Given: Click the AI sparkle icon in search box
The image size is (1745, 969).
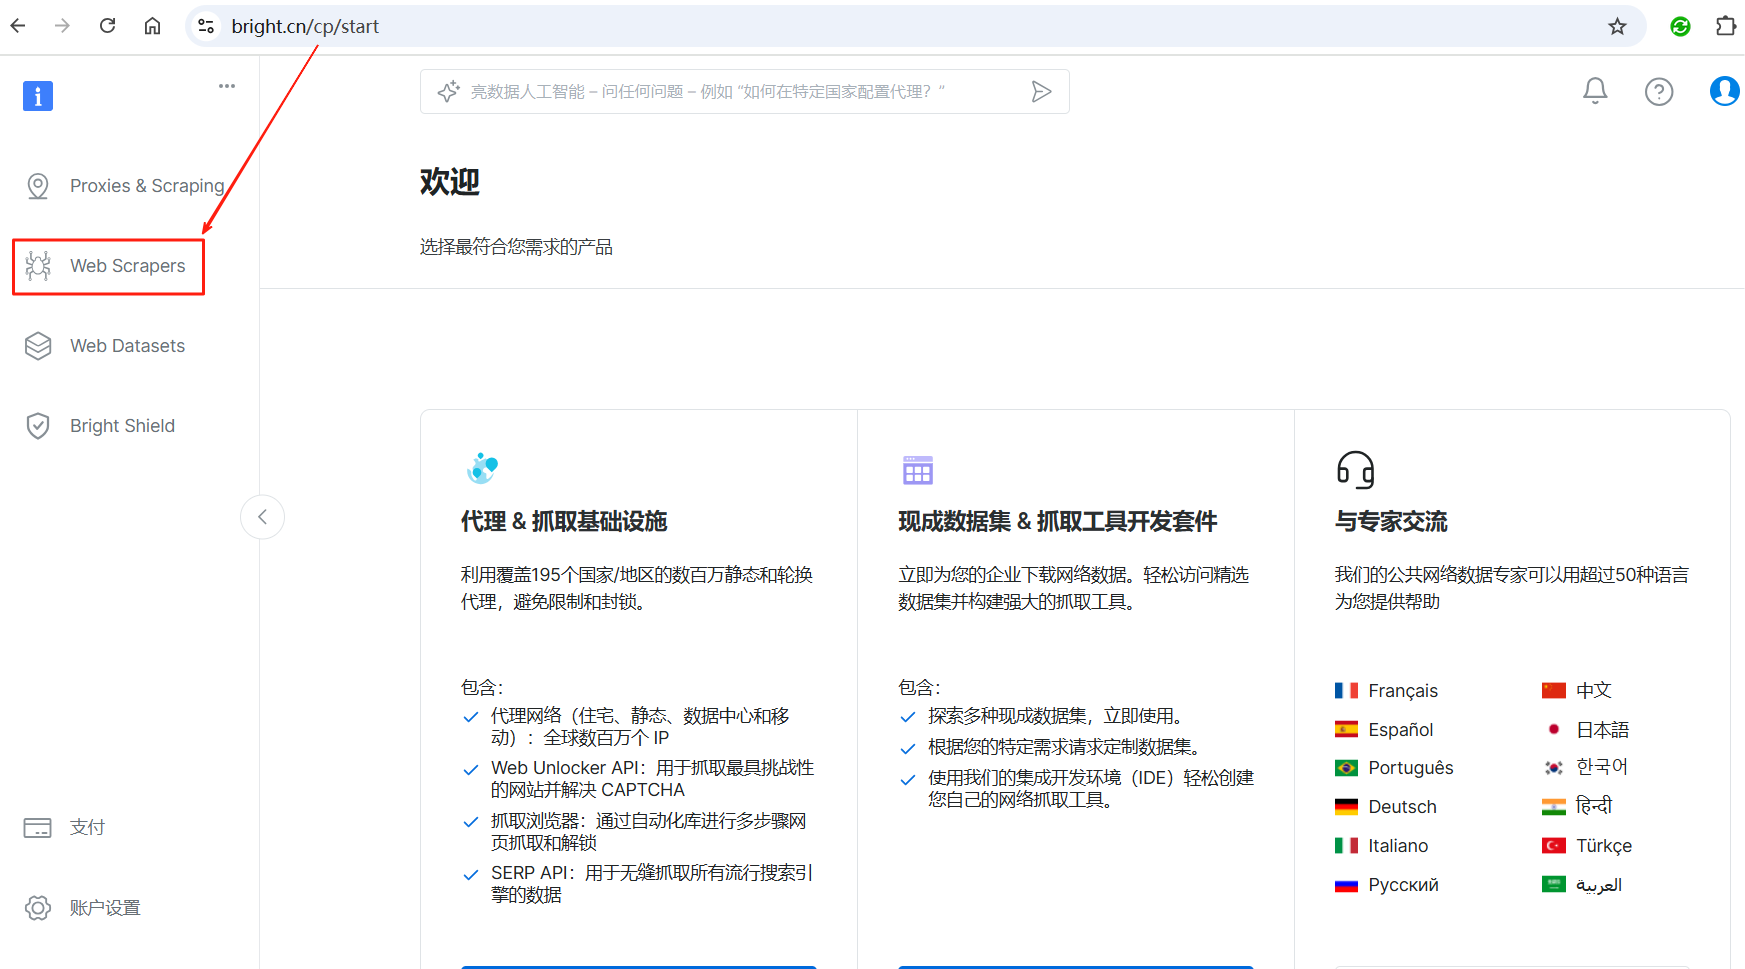Looking at the screenshot, I should click(x=448, y=91).
